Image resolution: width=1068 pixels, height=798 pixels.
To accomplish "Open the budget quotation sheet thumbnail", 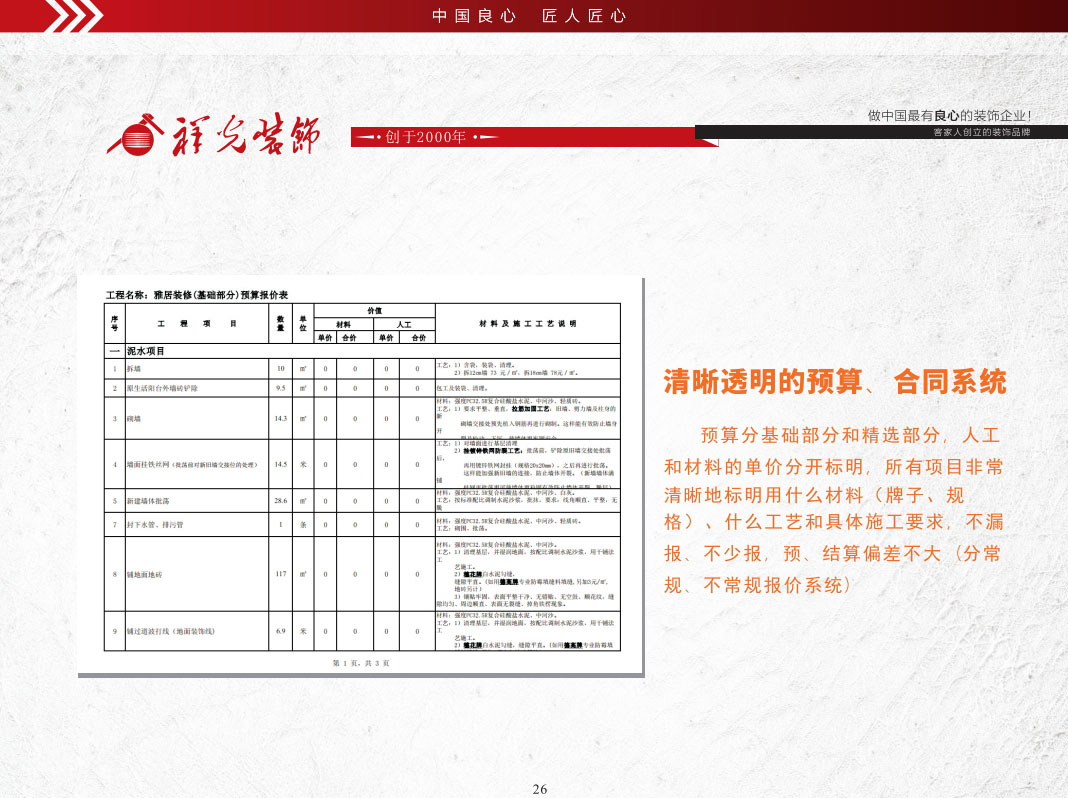I will [361, 477].
